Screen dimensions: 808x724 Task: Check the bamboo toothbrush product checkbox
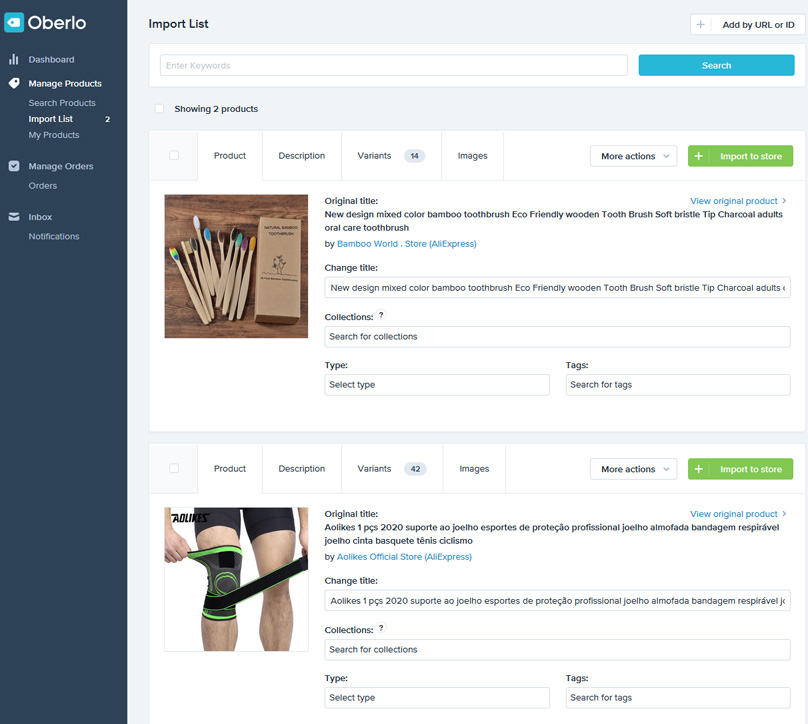point(174,156)
